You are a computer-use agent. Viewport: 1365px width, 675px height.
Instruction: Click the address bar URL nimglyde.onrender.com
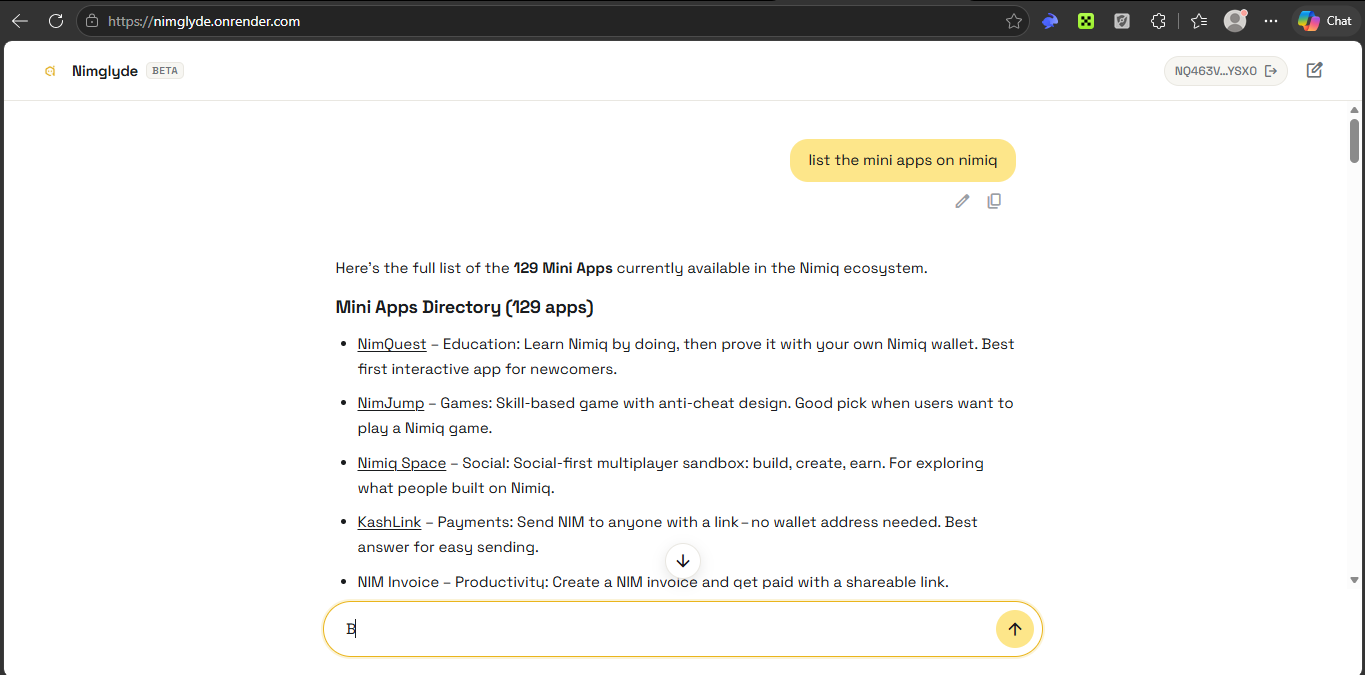[204, 21]
